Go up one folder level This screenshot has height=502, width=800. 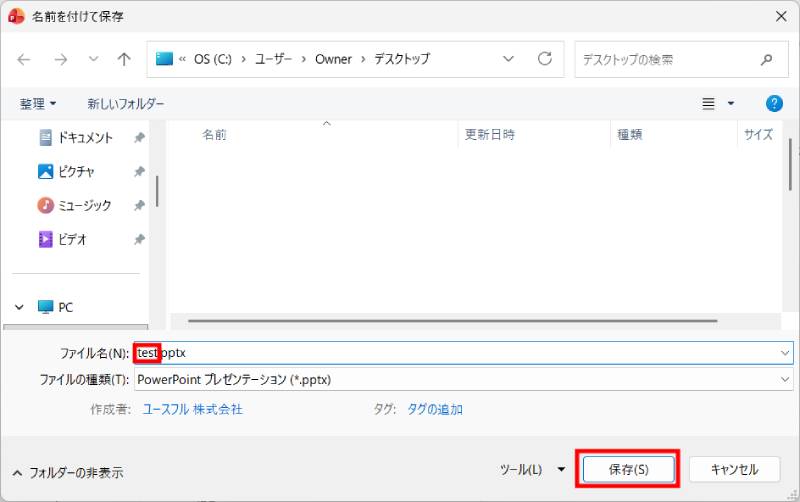[x=124, y=59]
